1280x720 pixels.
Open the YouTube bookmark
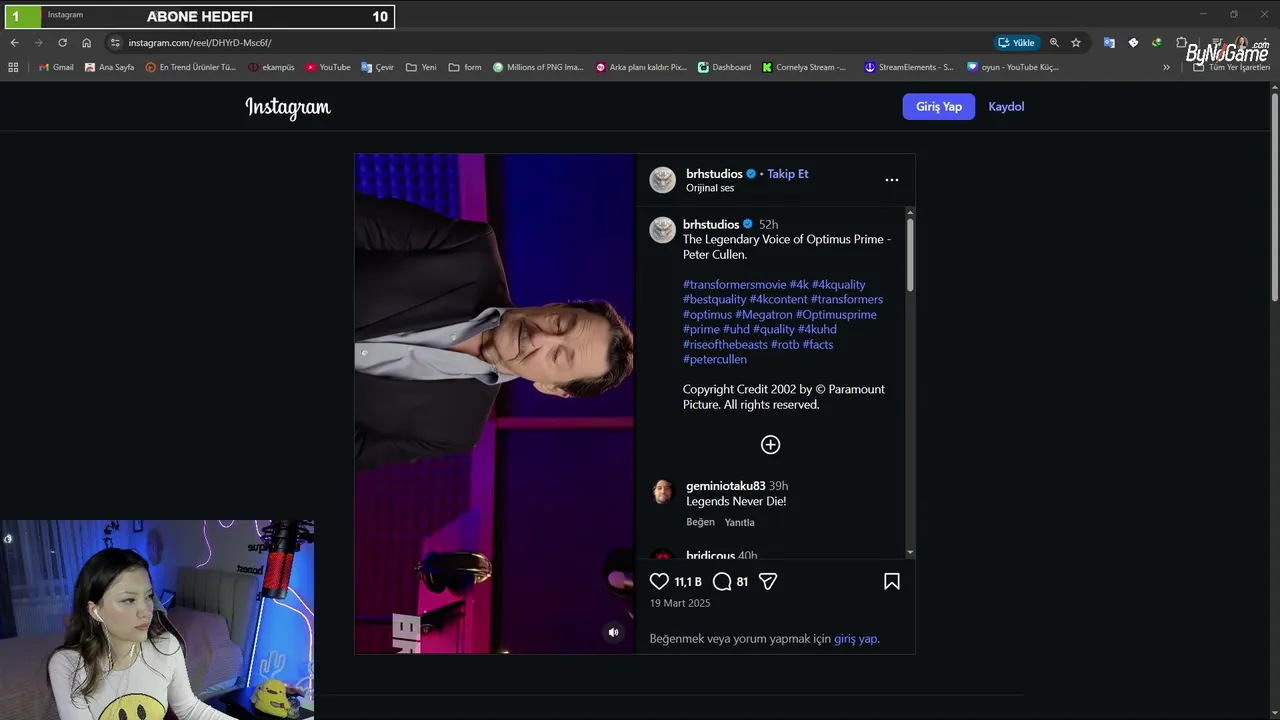328,67
